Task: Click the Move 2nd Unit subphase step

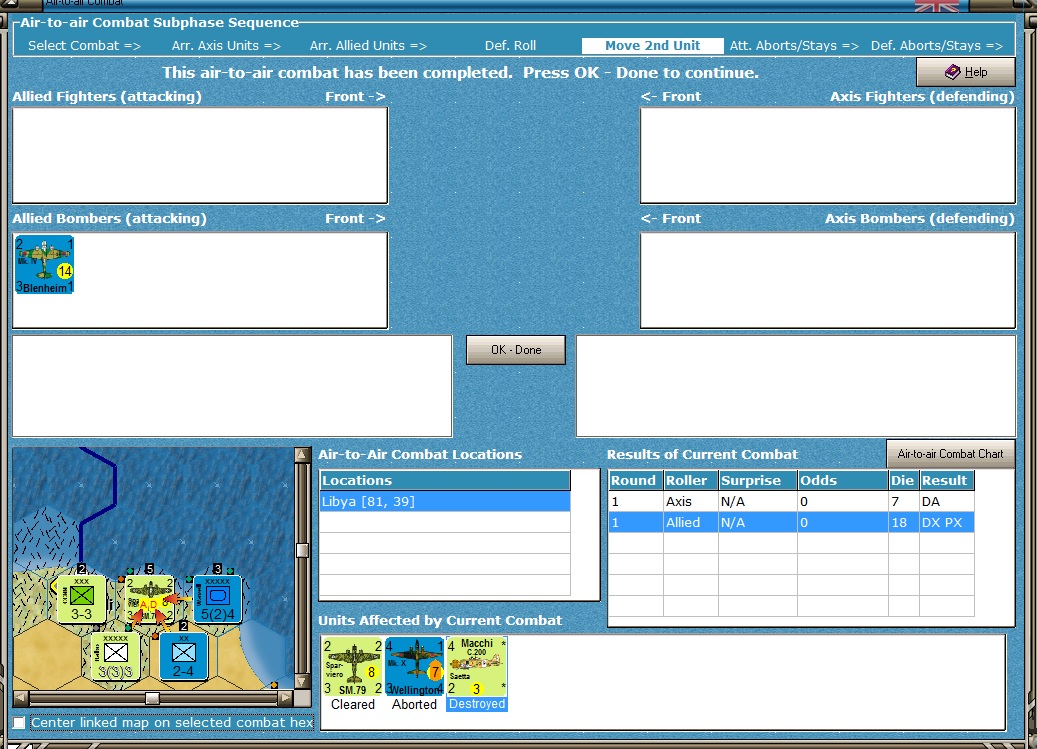Action: click(x=652, y=46)
